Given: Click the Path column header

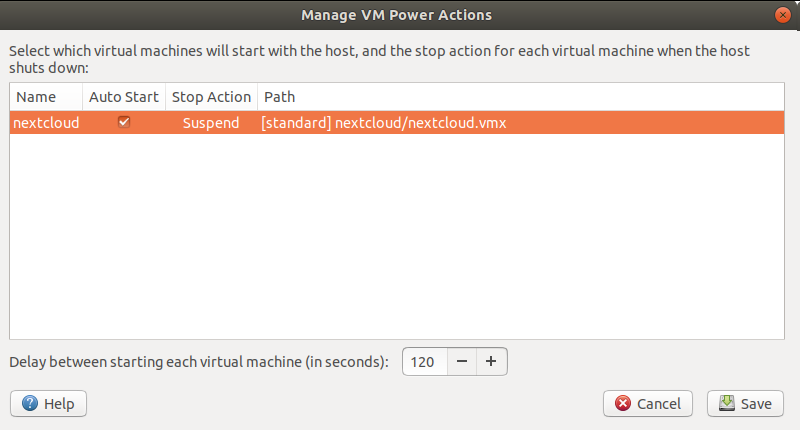Looking at the screenshot, I should 520,97.
